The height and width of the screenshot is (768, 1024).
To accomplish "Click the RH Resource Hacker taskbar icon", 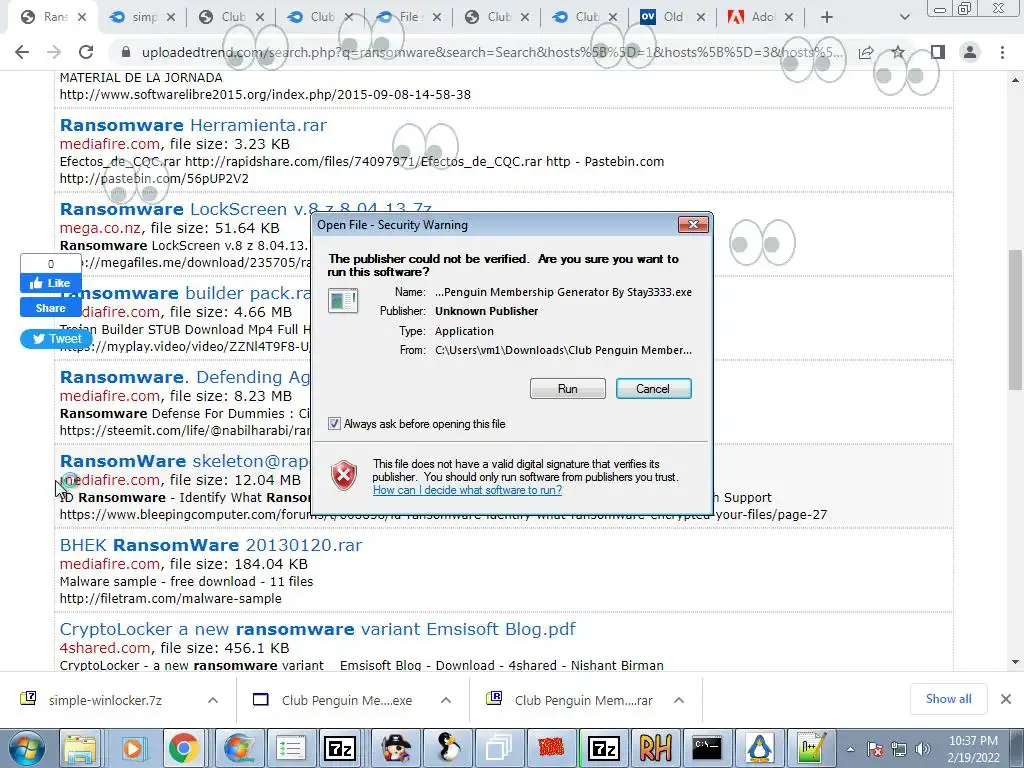I will coord(655,748).
